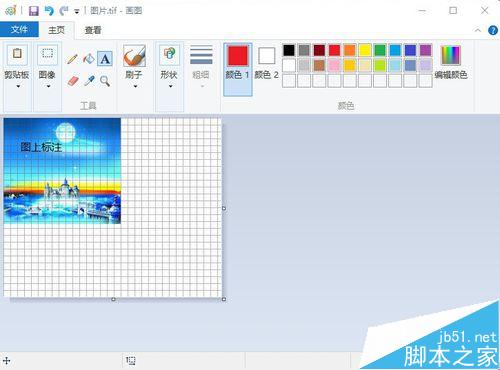Viewport: 500px width, 370px height.
Task: Select the Pencil tool
Action: [x=72, y=59]
